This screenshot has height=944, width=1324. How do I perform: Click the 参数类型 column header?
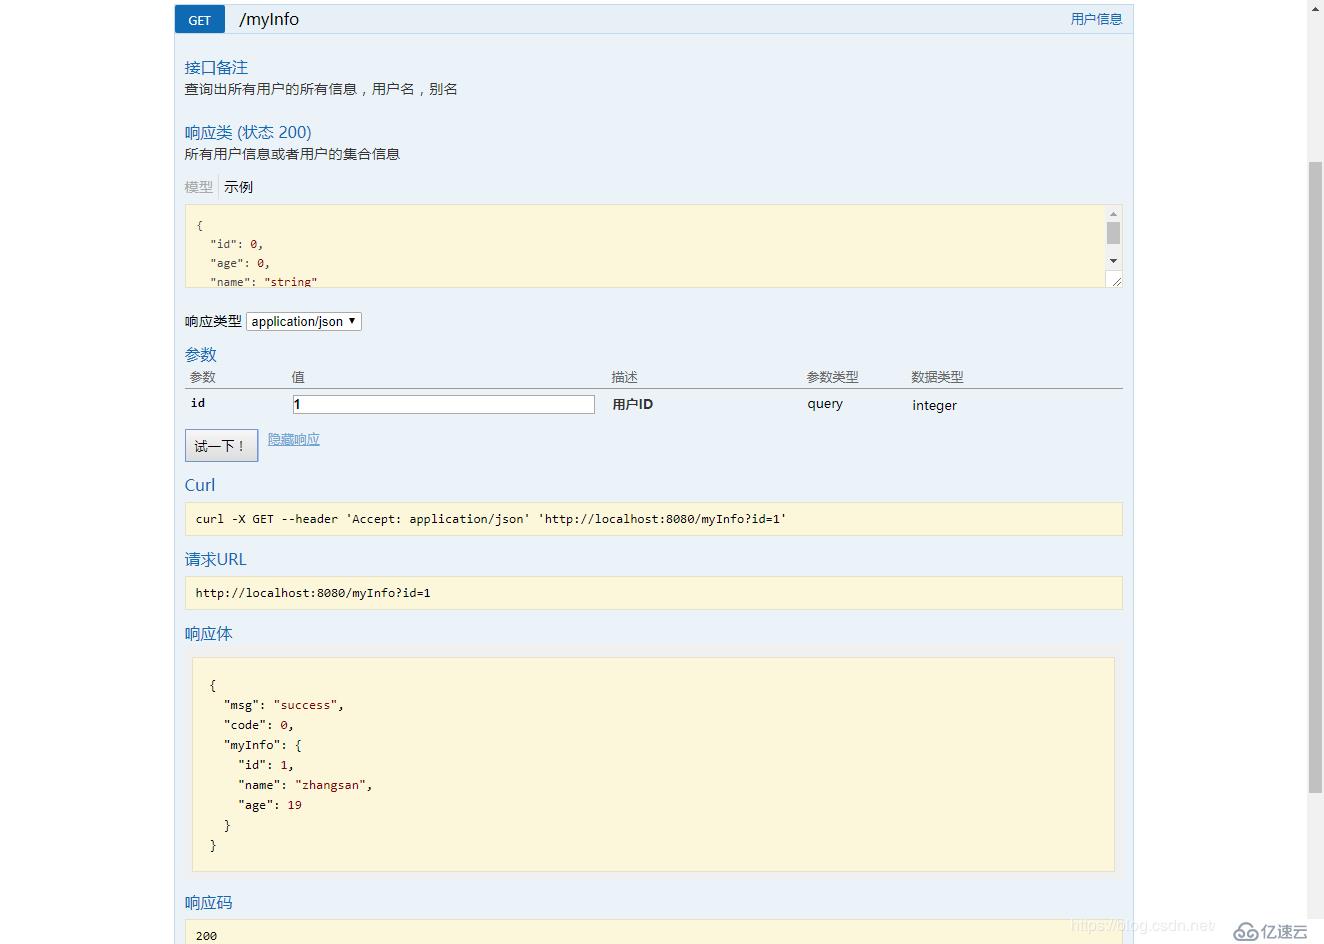(x=833, y=377)
